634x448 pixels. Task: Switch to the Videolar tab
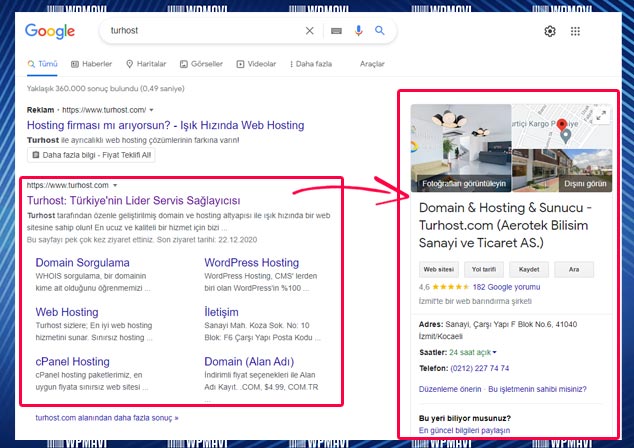(256, 64)
